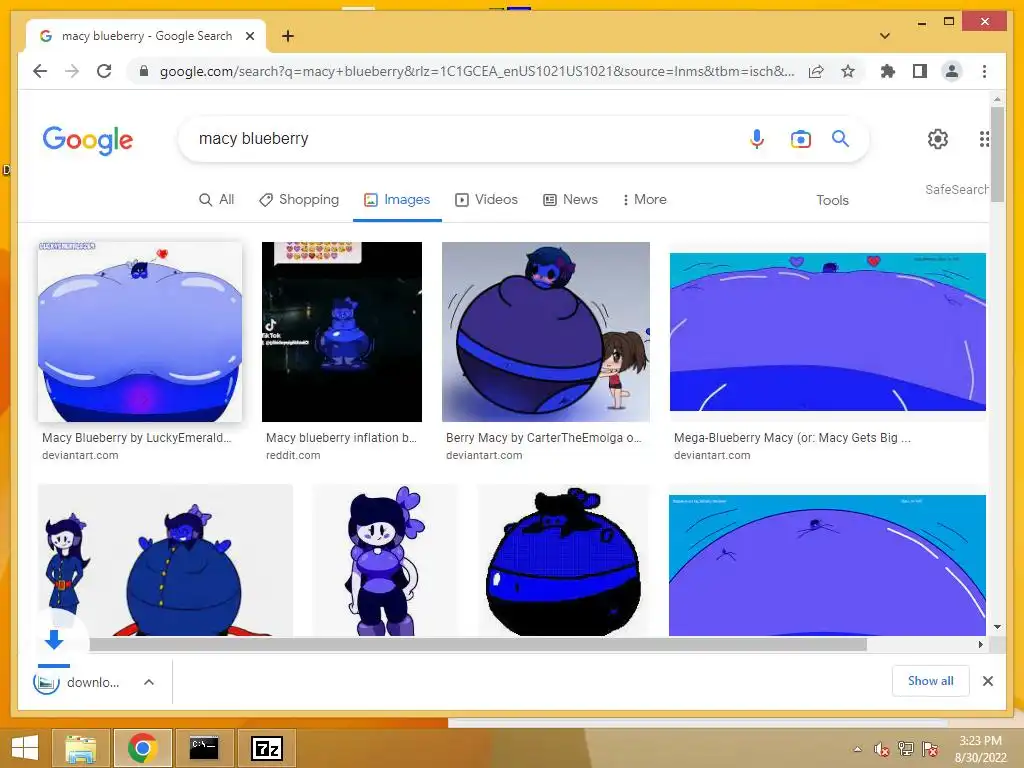Click the Mega-Blueberry Macy title text
Viewport: 1024px width, 768px height.
(x=792, y=438)
